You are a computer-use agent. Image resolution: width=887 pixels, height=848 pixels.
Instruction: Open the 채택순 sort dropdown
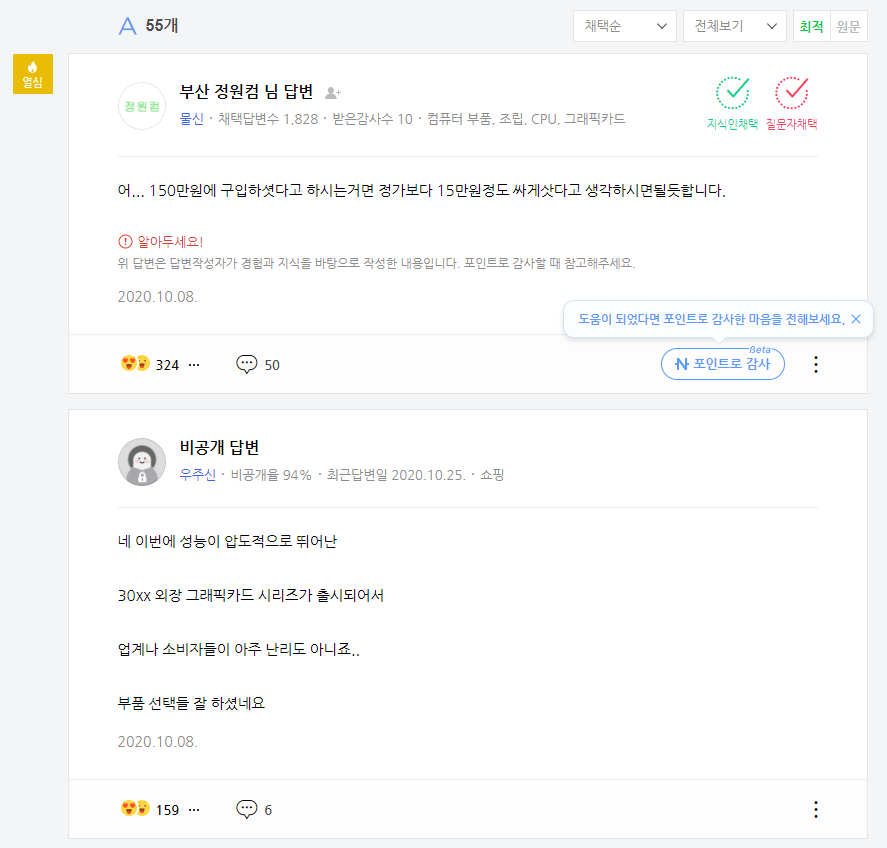pyautogui.click(x=625, y=26)
